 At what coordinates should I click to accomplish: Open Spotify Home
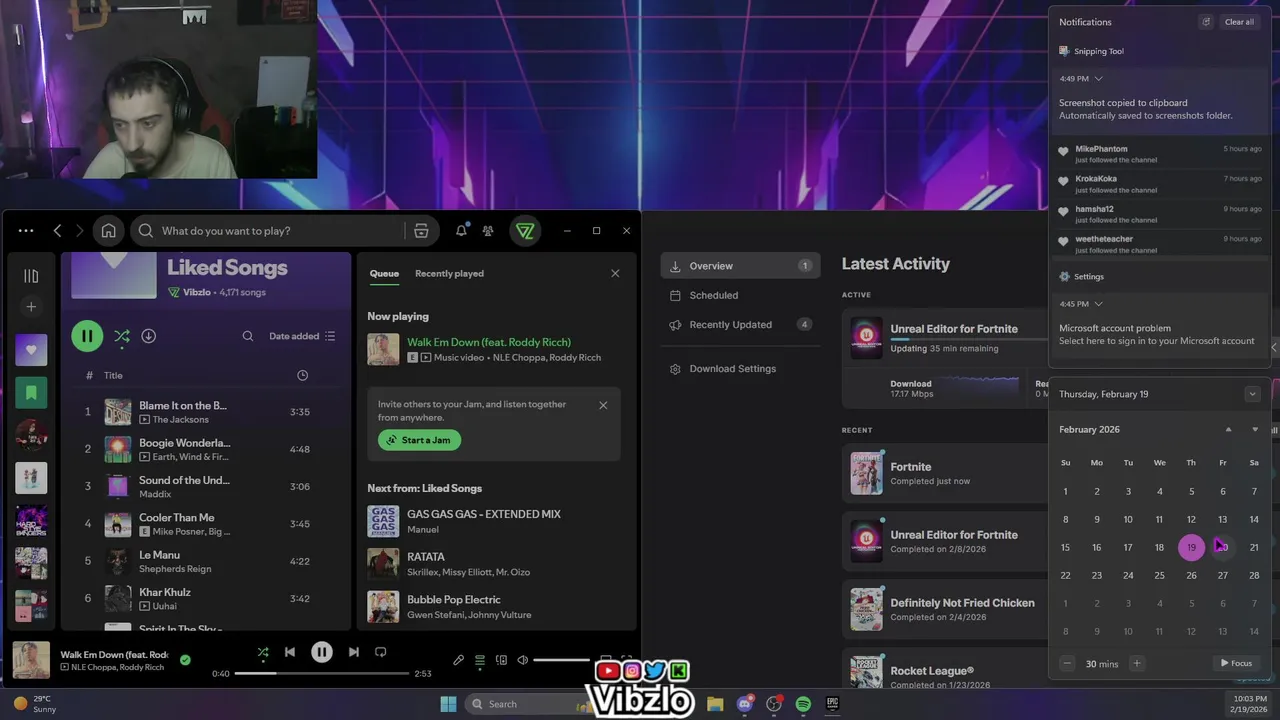(x=108, y=231)
